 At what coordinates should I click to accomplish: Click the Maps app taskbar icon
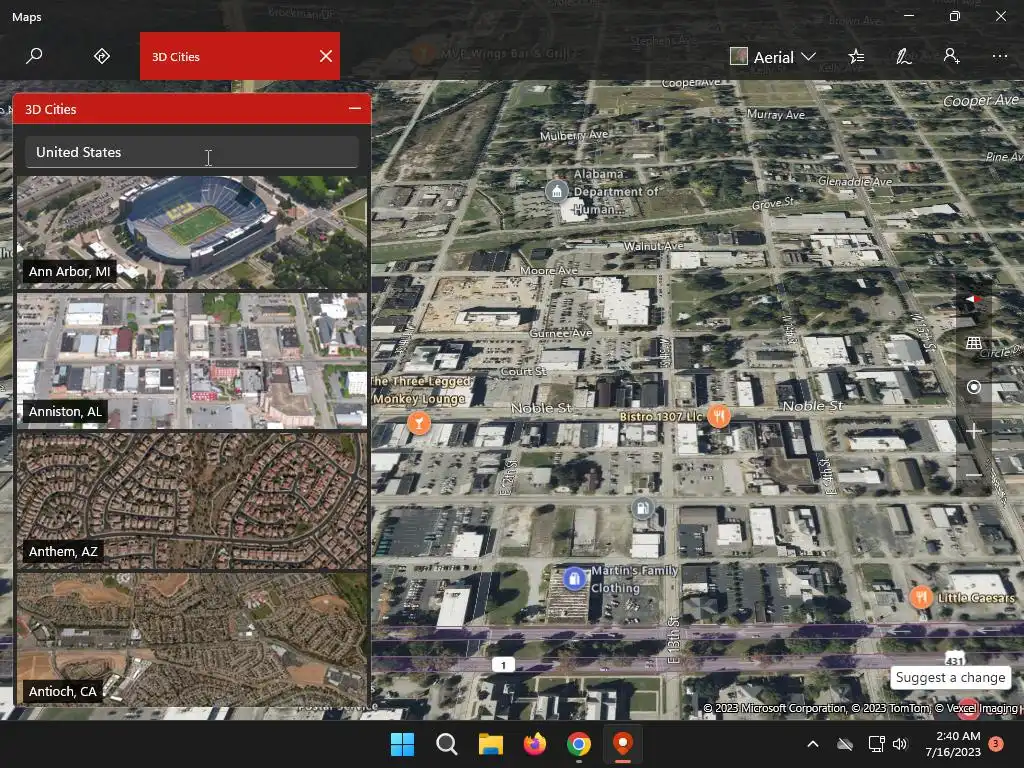click(x=623, y=744)
